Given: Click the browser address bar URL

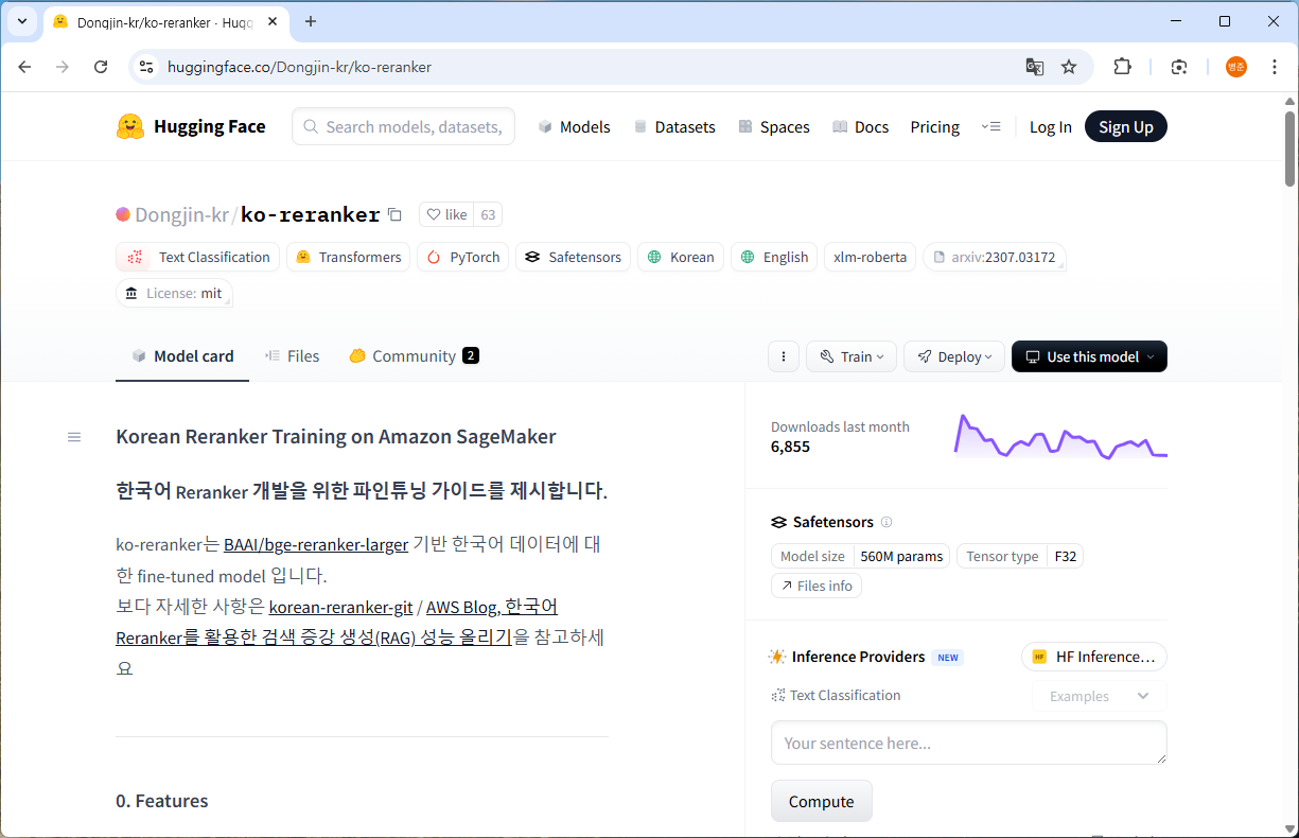Looking at the screenshot, I should point(300,67).
